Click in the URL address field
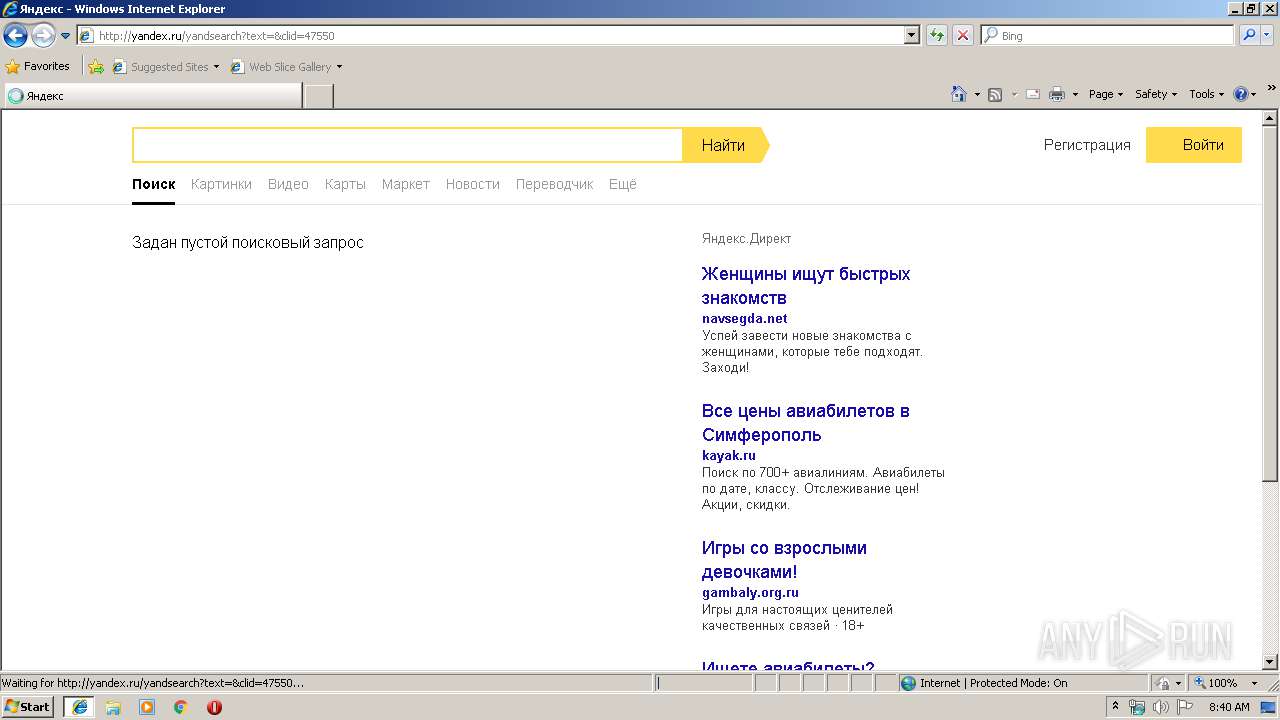1280x720 pixels. coord(490,36)
